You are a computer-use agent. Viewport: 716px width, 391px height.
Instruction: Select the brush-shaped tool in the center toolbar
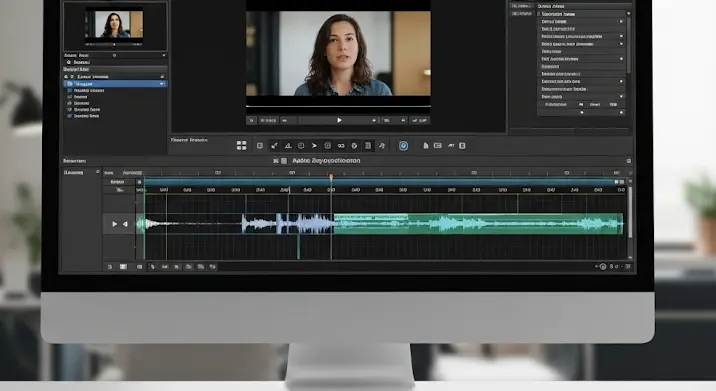pos(274,146)
